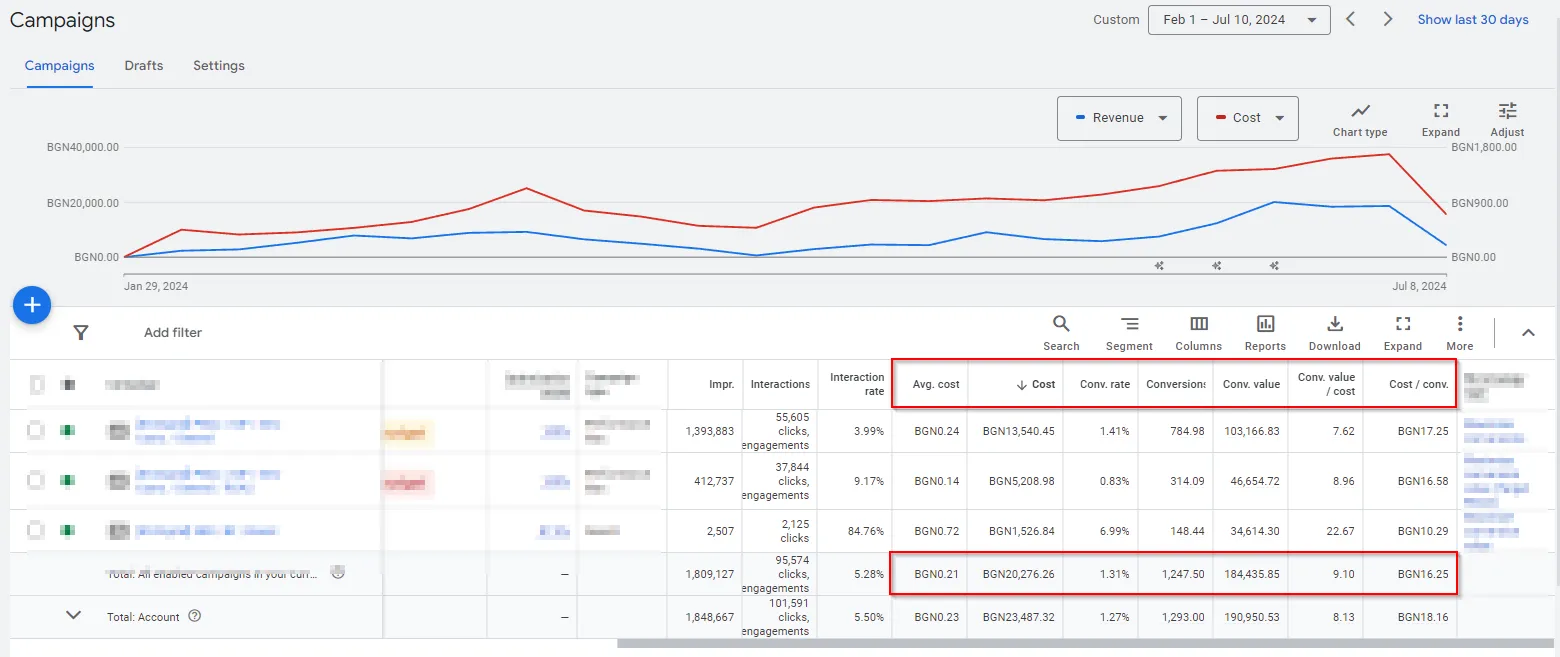
Task: Open the Reports icon
Action: (1265, 332)
